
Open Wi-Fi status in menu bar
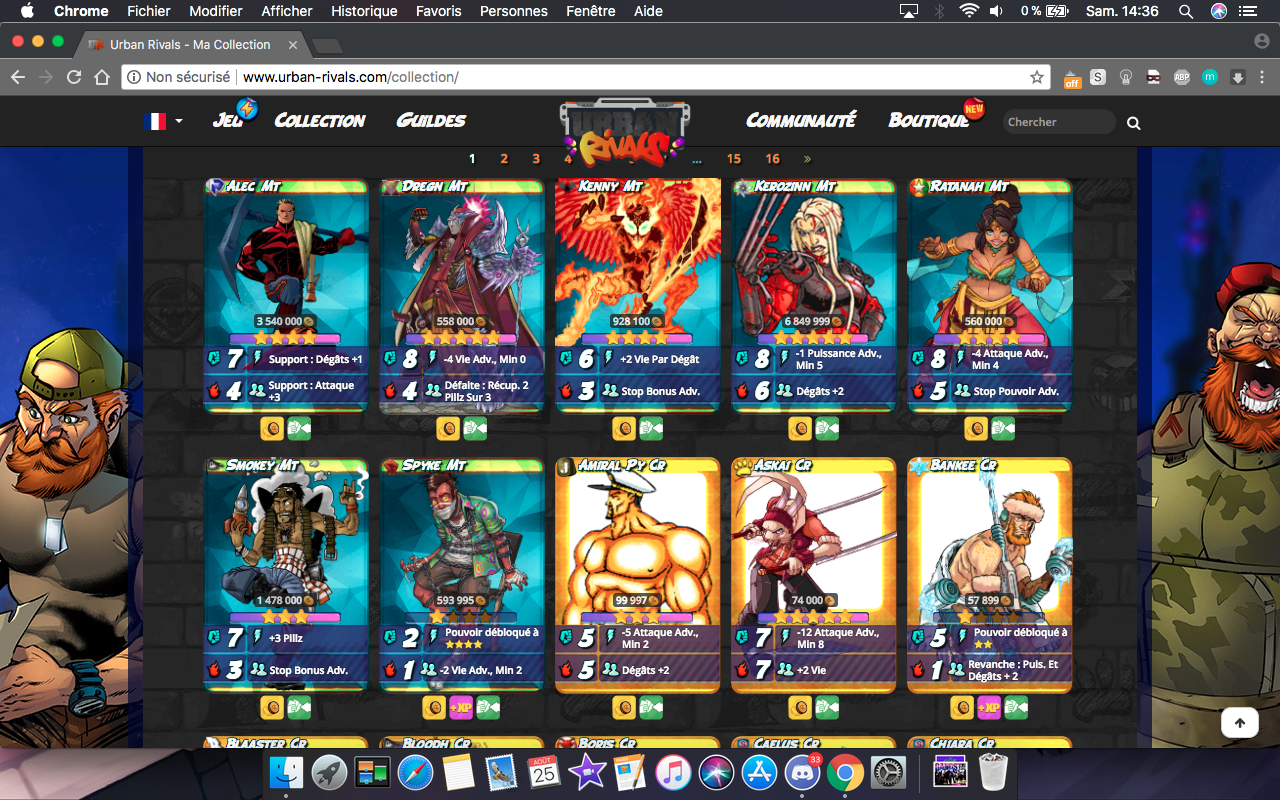tap(968, 11)
